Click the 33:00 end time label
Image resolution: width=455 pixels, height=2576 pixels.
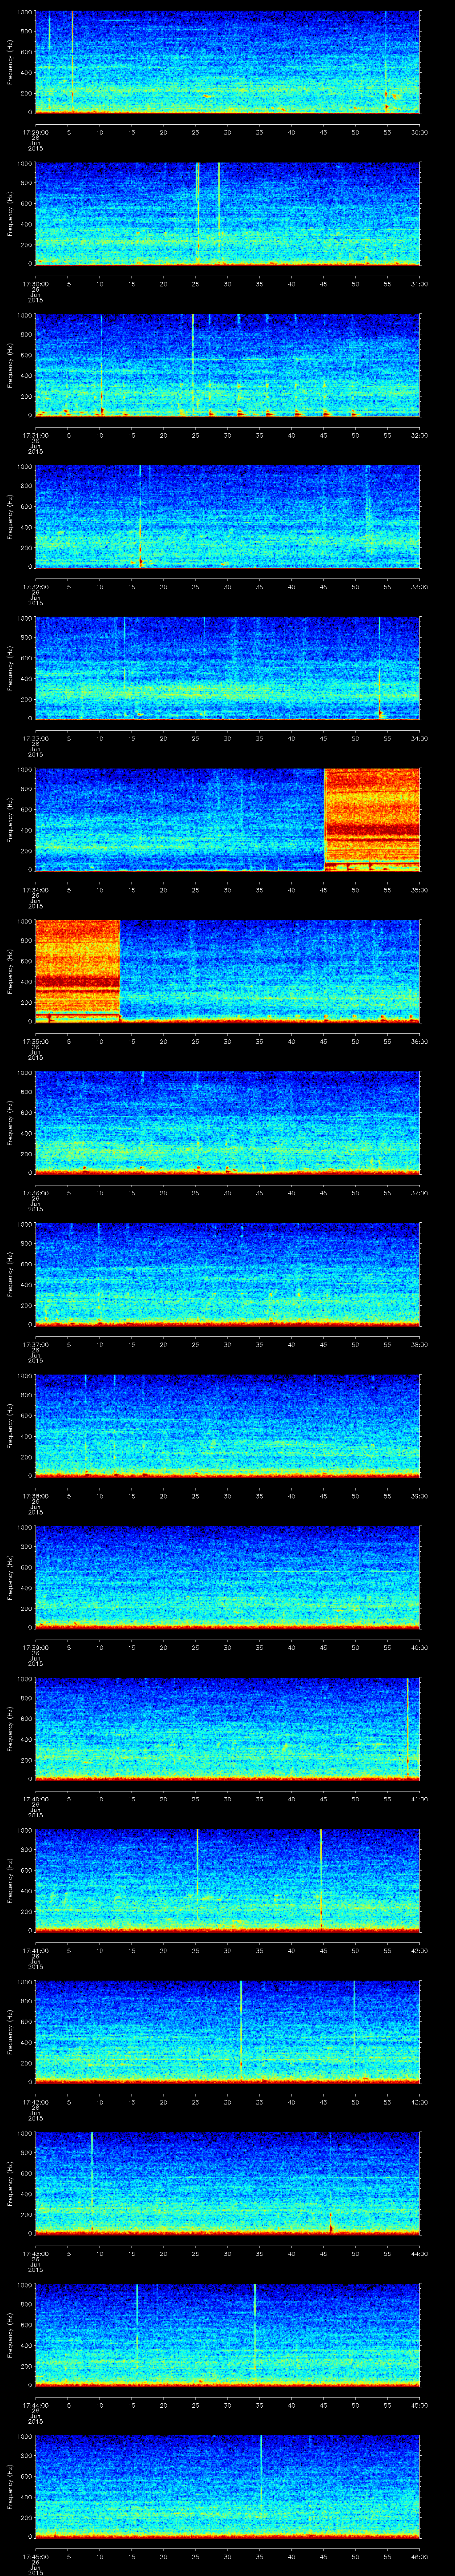pos(420,586)
